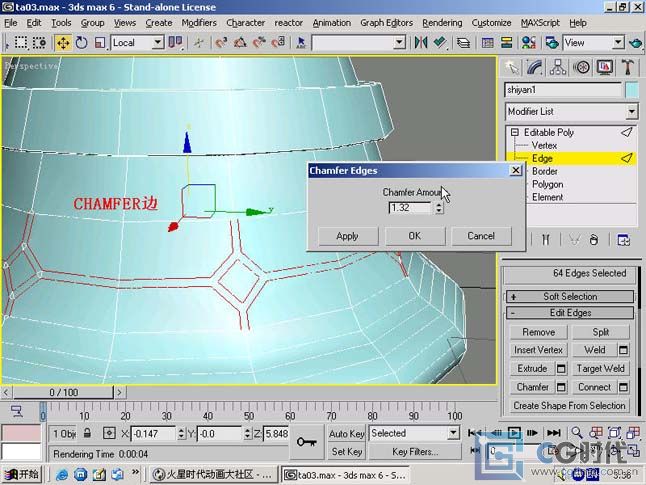Open the Named Selection Sets icon
646x485 pixels.
(301, 42)
